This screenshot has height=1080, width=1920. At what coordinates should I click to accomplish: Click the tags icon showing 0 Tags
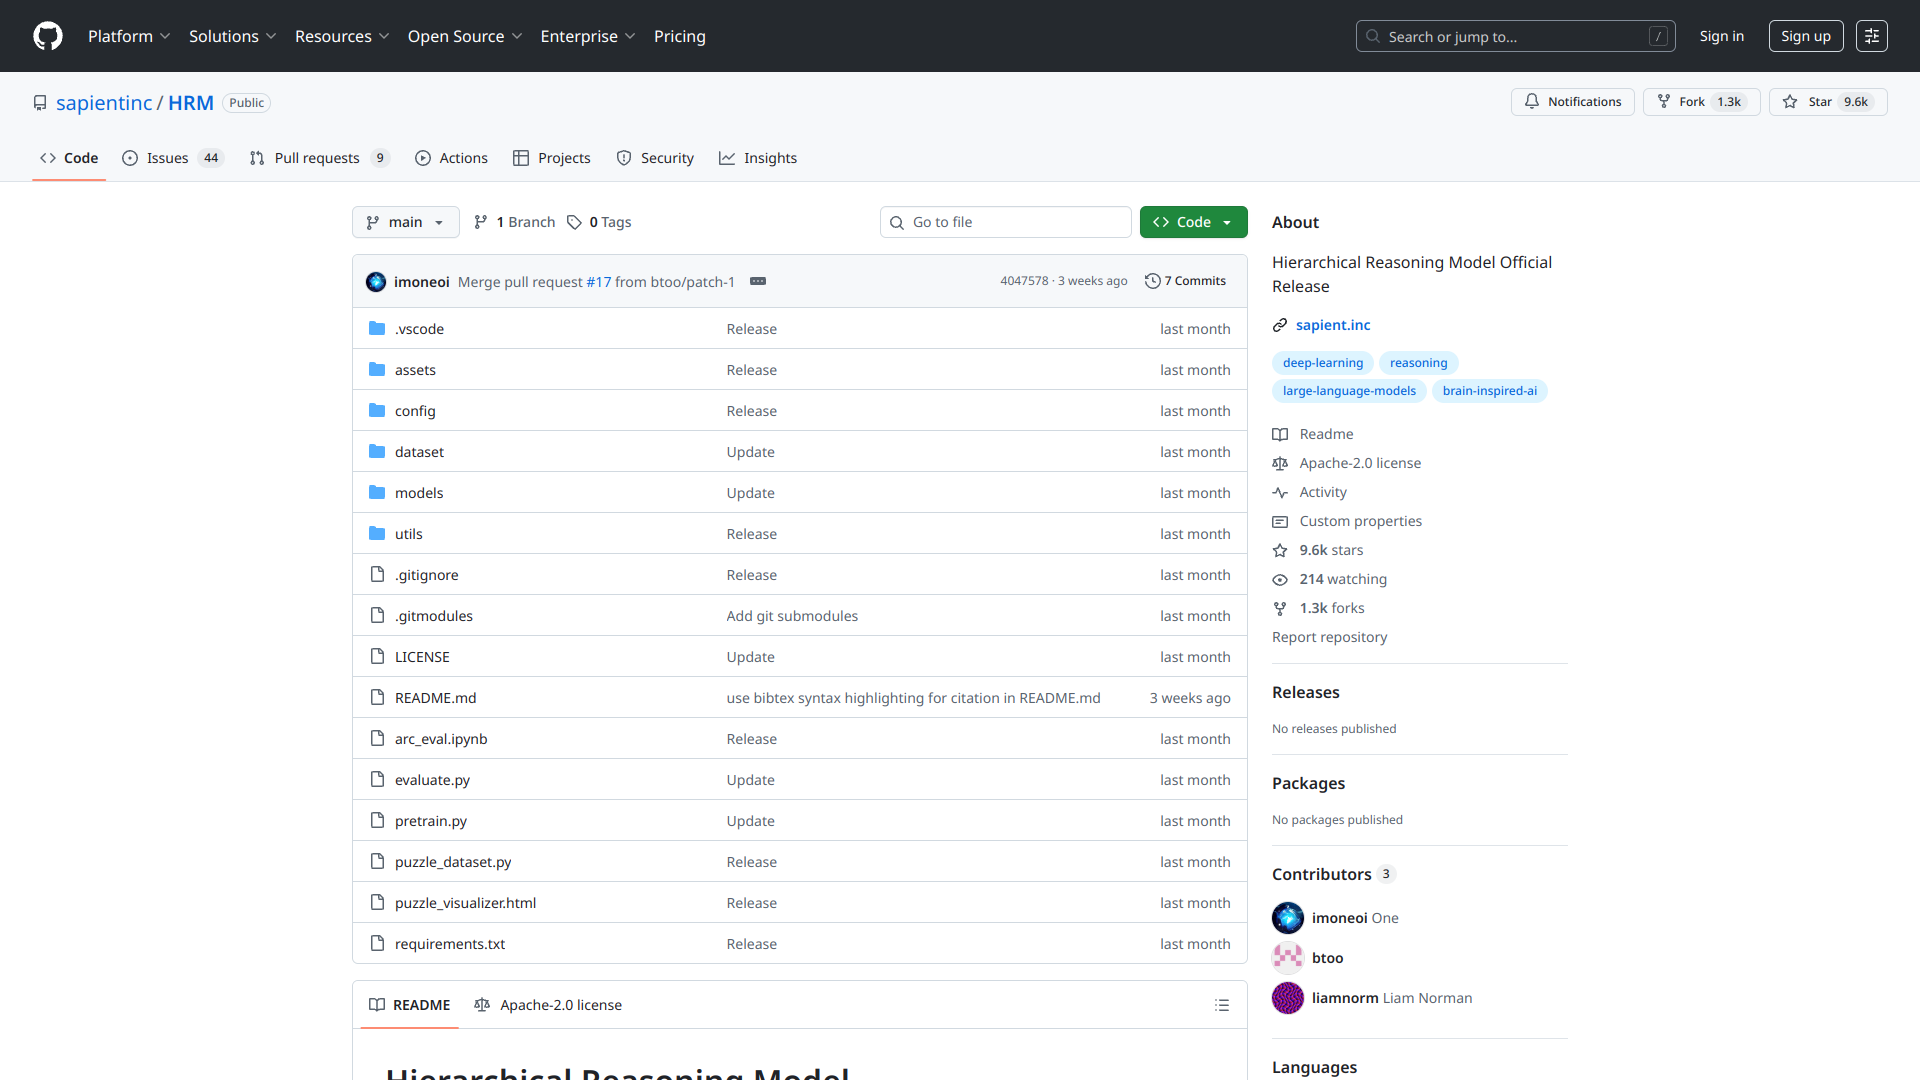[574, 222]
